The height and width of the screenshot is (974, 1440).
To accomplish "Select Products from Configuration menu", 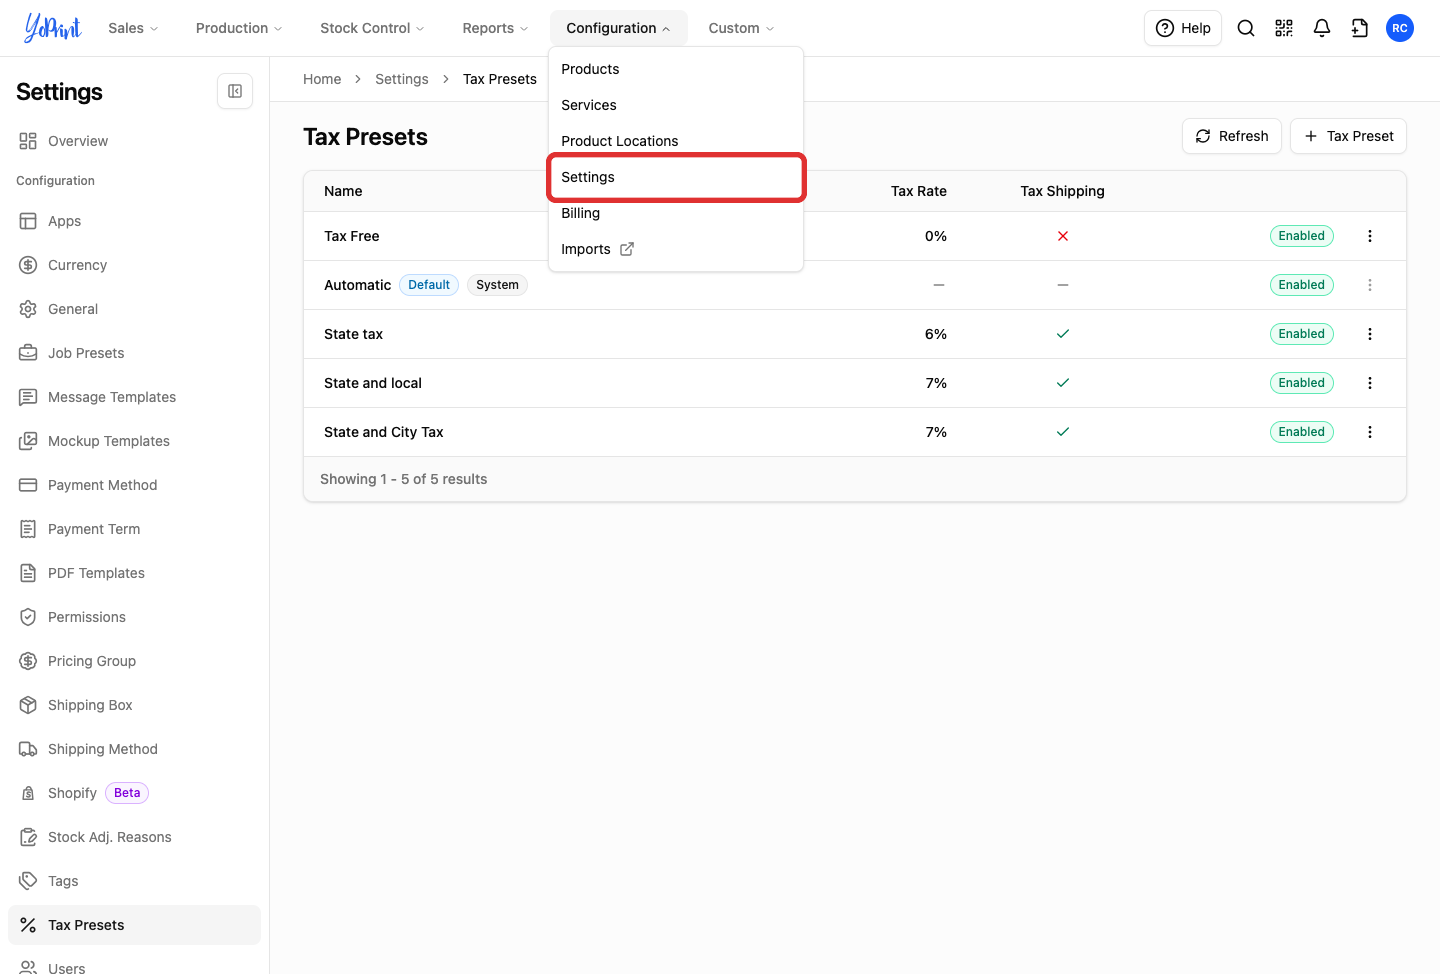I will 676,69.
